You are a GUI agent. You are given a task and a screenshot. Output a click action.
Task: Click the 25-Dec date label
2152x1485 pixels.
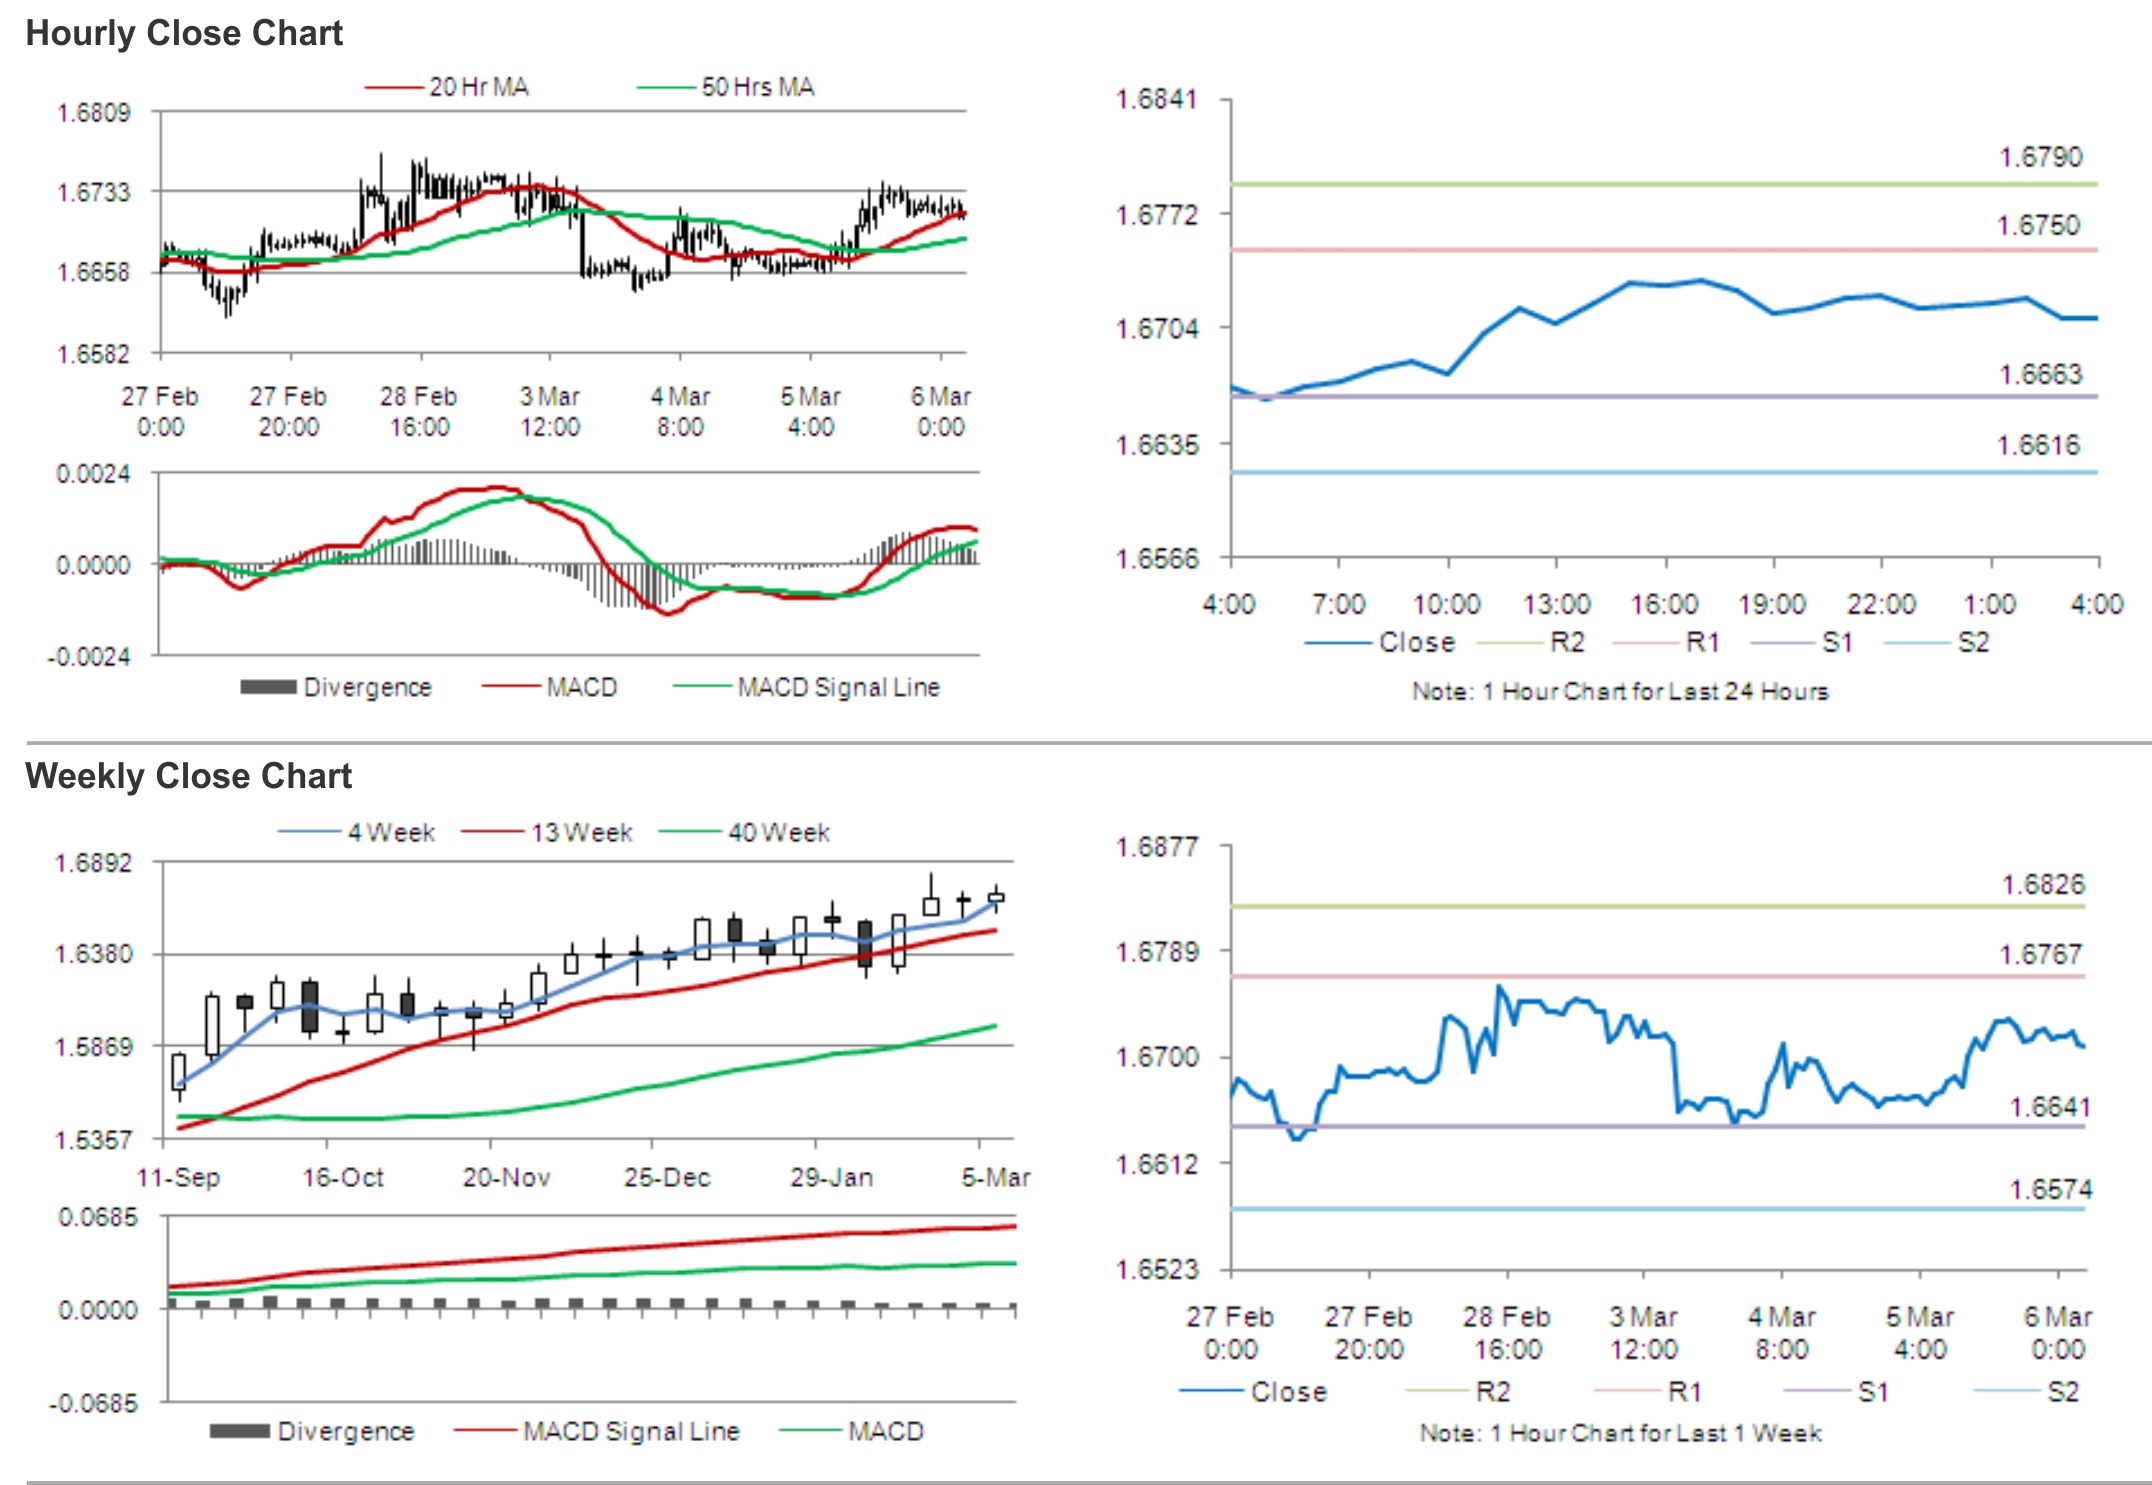[x=667, y=1177]
